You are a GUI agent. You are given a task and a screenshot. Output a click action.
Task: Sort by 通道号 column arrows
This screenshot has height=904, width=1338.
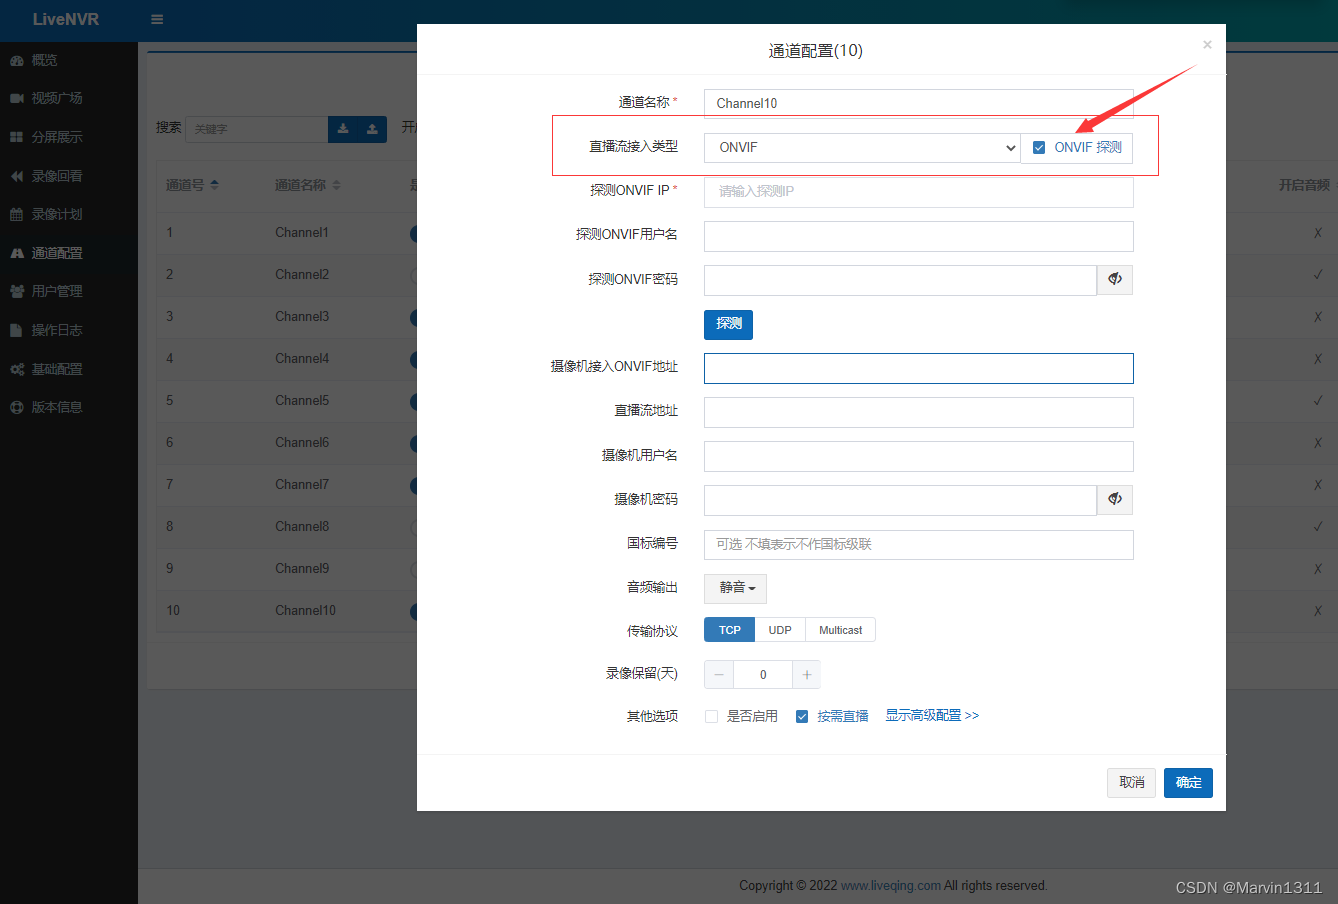click(x=215, y=185)
